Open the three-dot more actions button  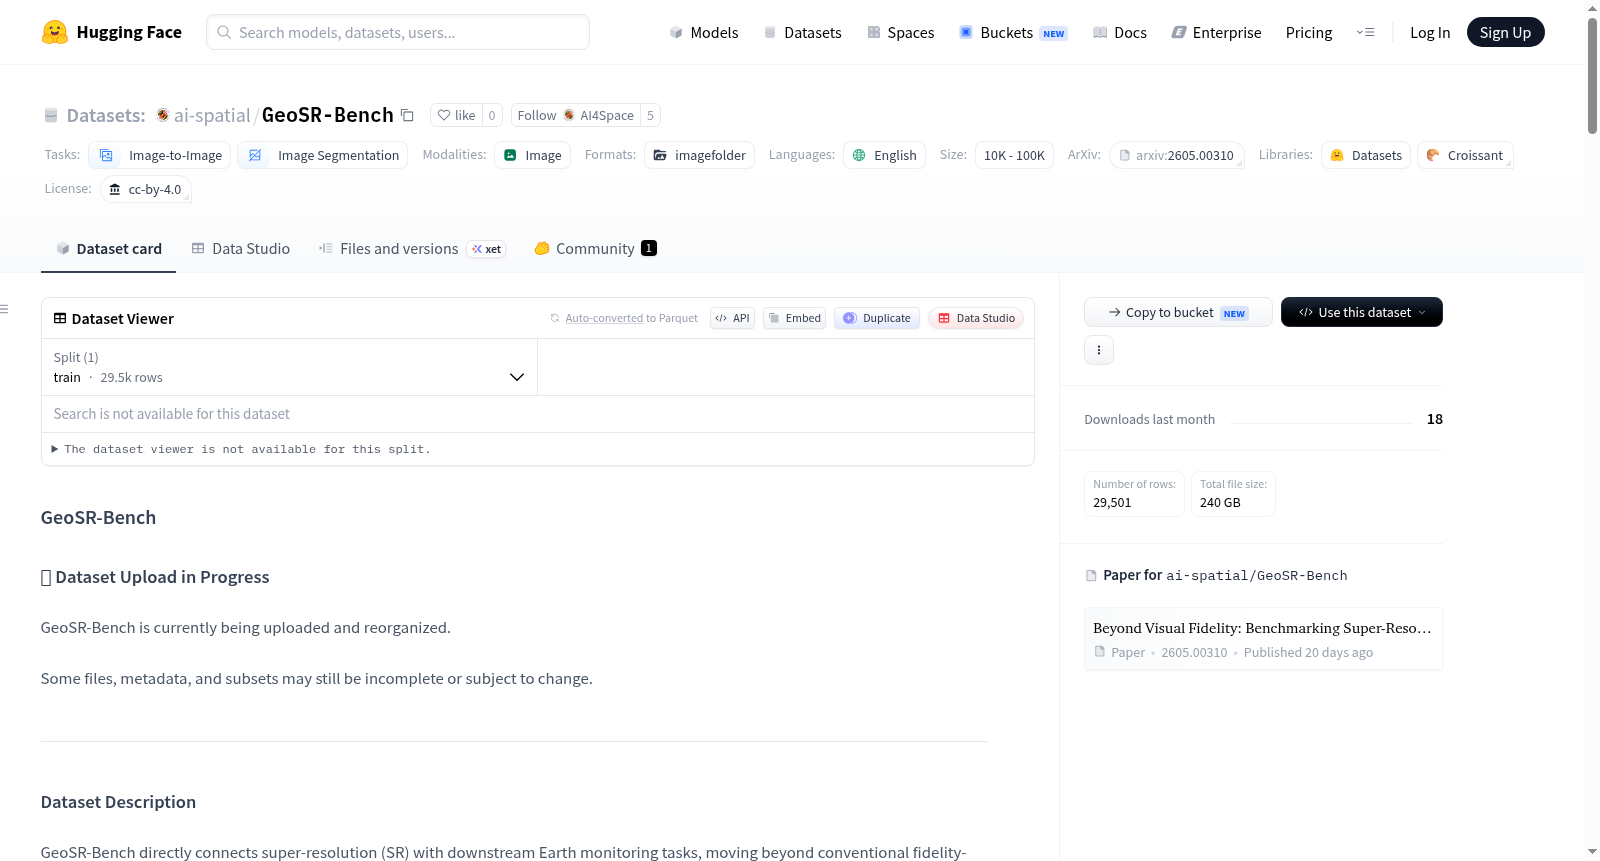[x=1099, y=350]
